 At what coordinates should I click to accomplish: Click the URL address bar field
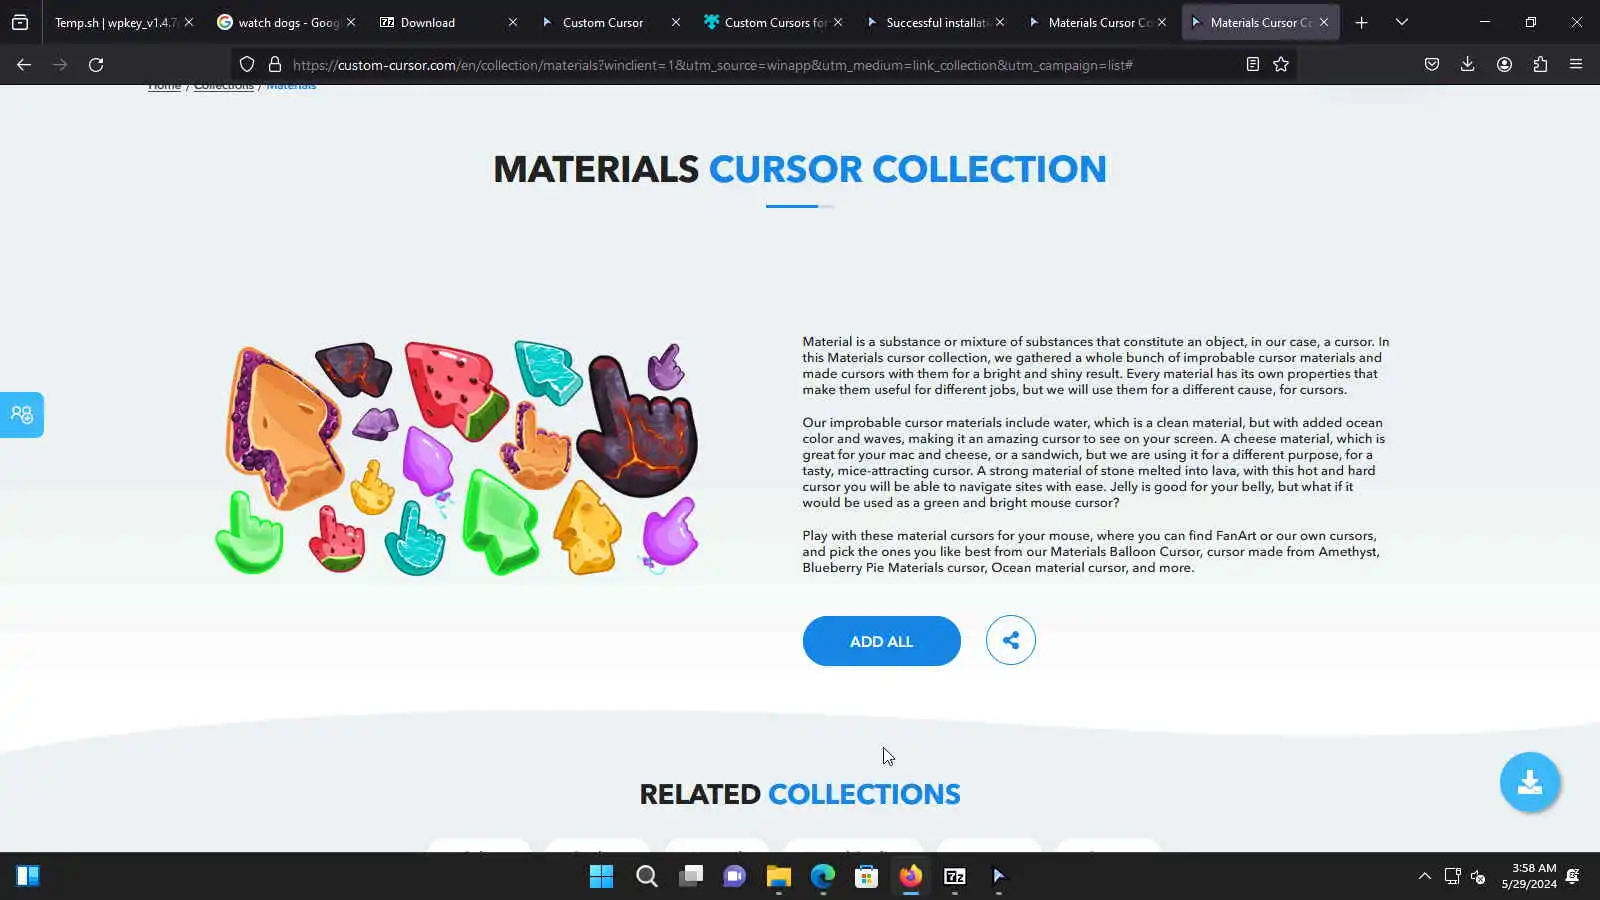[x=760, y=65]
